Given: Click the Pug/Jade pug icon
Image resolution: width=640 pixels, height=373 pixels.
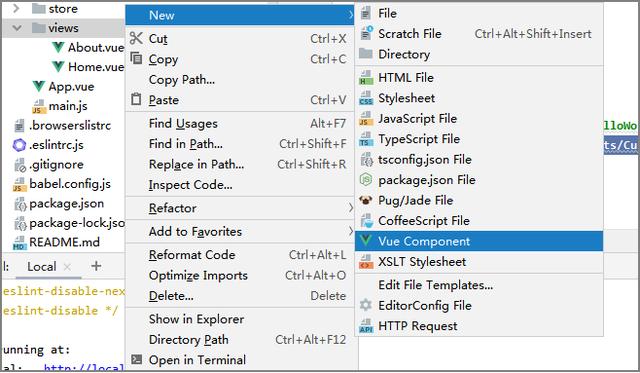Looking at the screenshot, I should (366, 200).
